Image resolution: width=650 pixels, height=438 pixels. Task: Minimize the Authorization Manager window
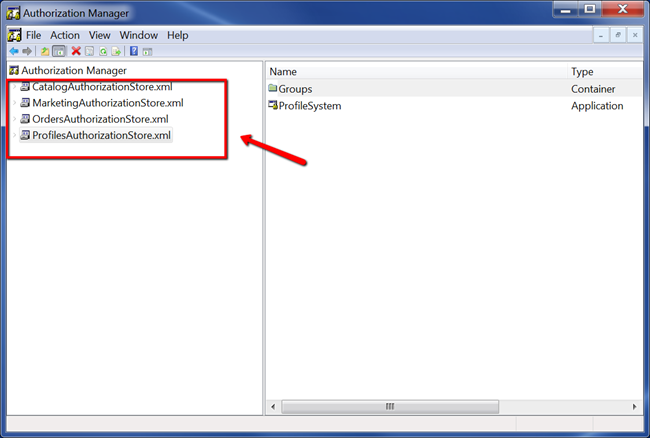pyautogui.click(x=565, y=10)
